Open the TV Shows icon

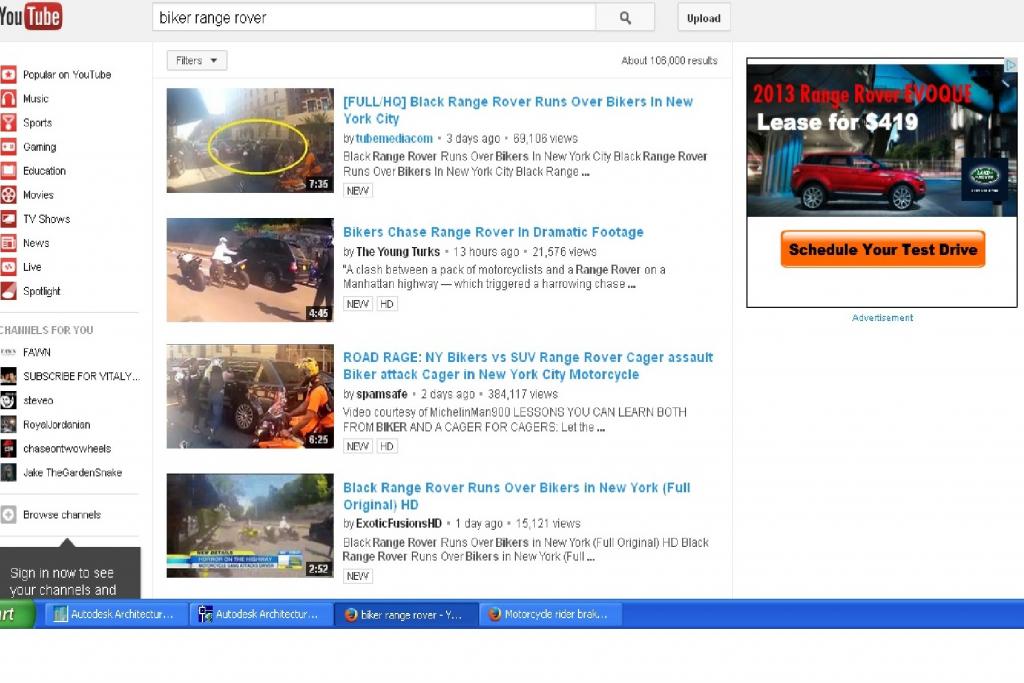[x=8, y=219]
